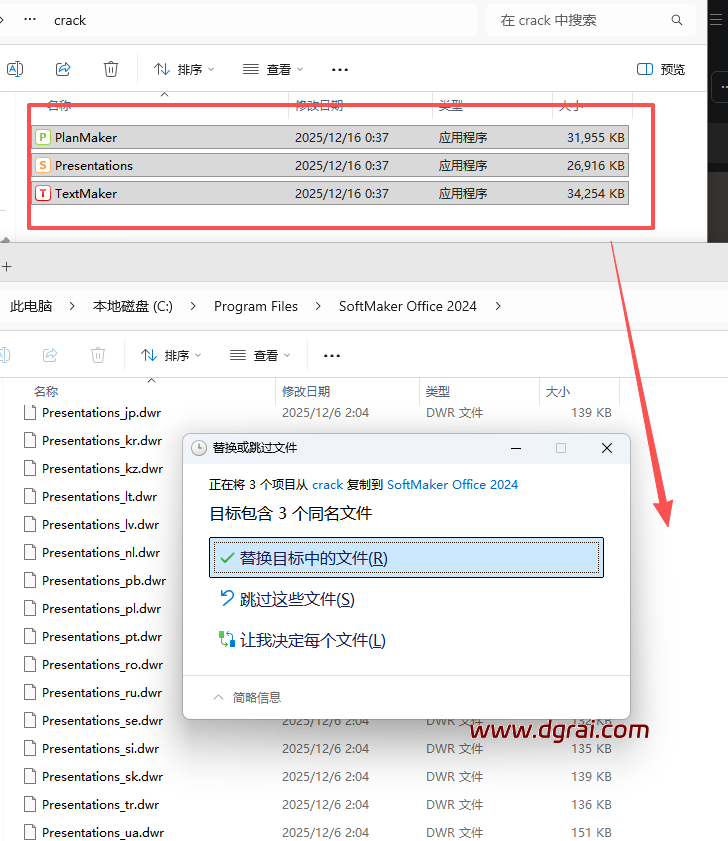728x841 pixels.
Task: Select crack in the address bar
Action: [70, 20]
